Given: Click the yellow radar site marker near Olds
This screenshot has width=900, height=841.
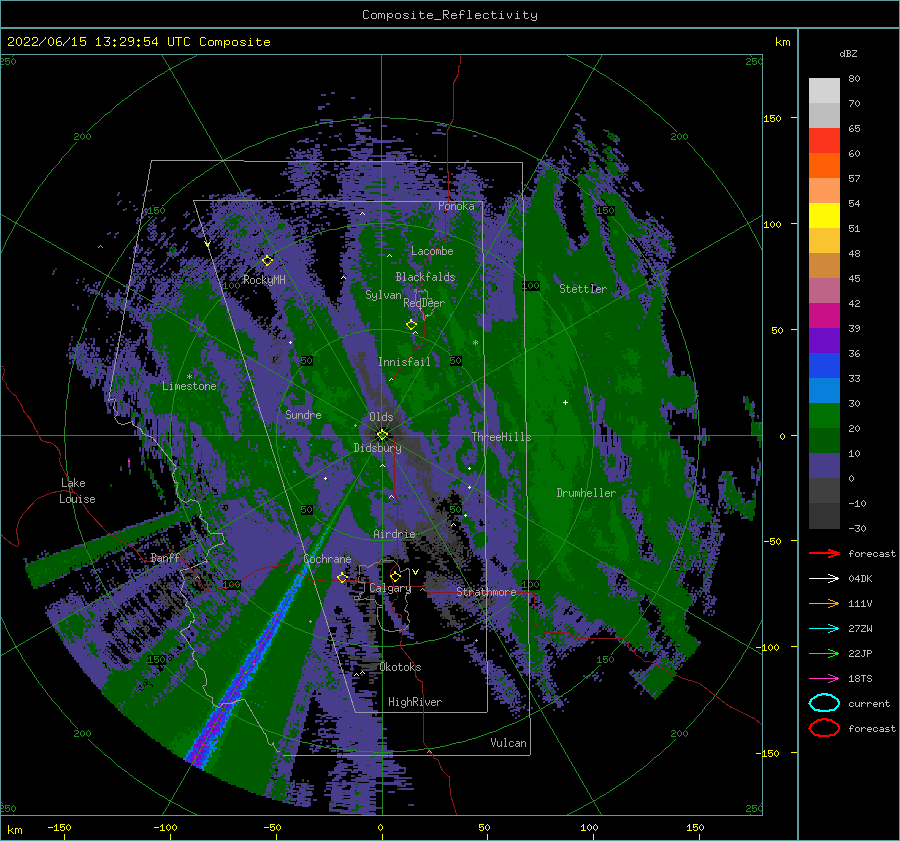Looking at the screenshot, I should pos(382,435).
